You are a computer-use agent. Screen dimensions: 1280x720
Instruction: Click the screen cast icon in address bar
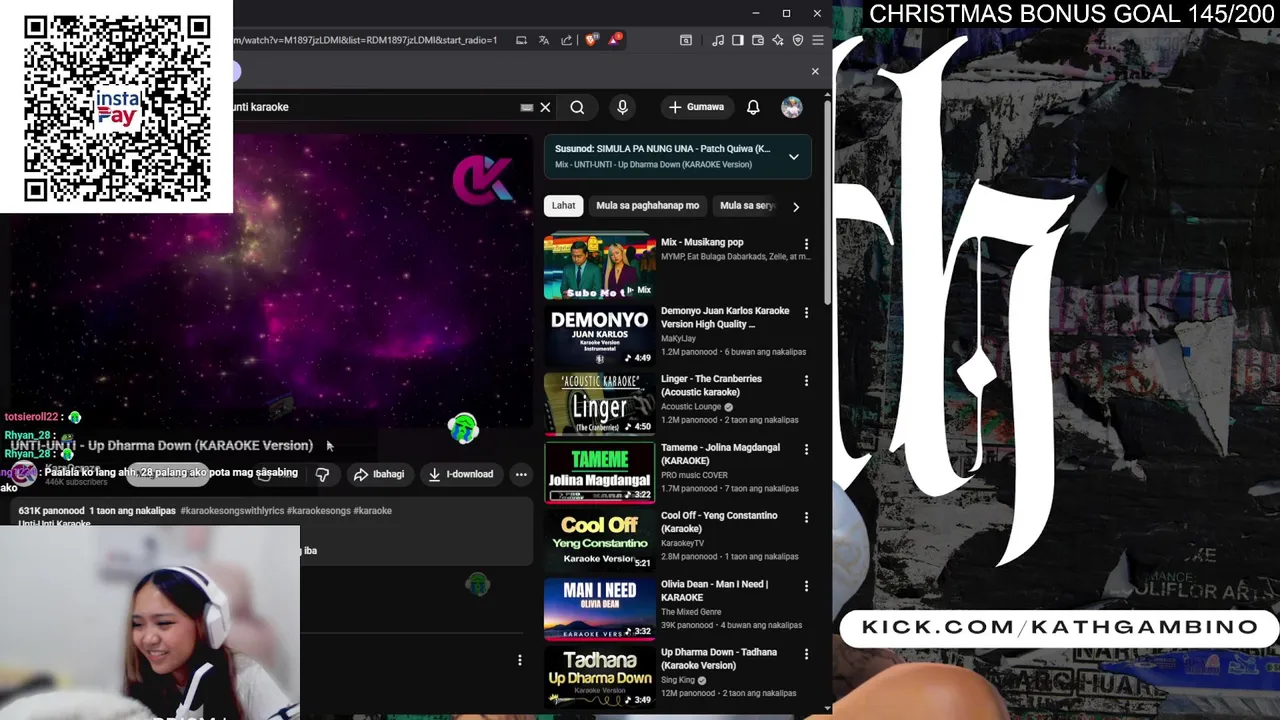(521, 40)
